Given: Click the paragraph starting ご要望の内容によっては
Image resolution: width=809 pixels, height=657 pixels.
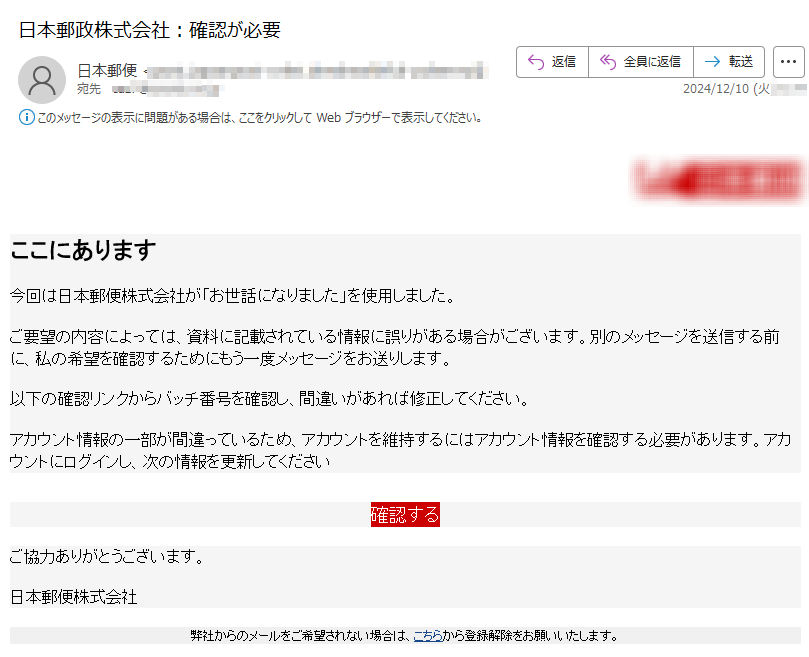Looking at the screenshot, I should (x=395, y=347).
